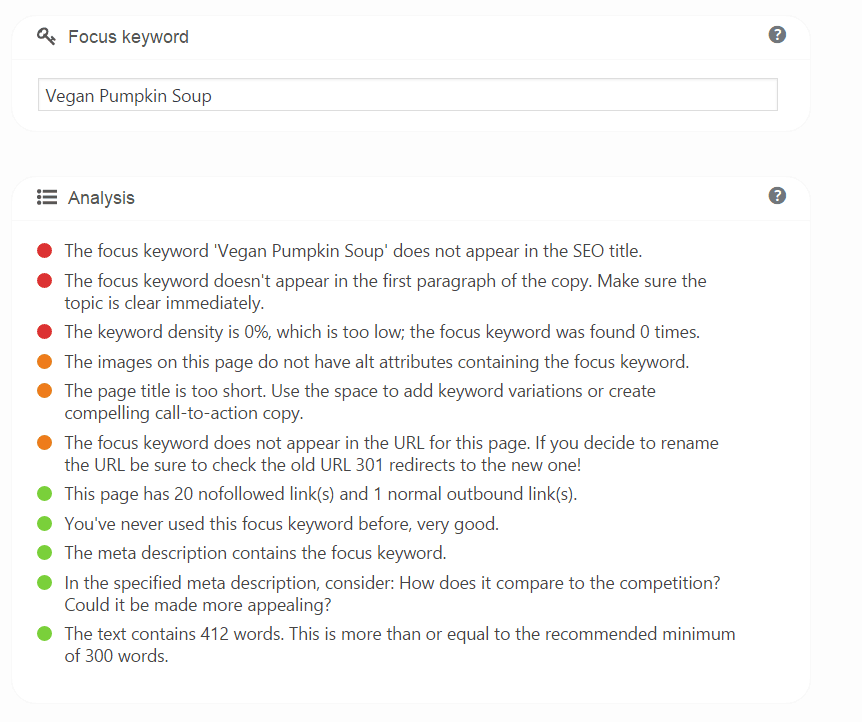Click the key icon beside Focus keyword
The height and width of the screenshot is (722, 862).
coord(44,35)
